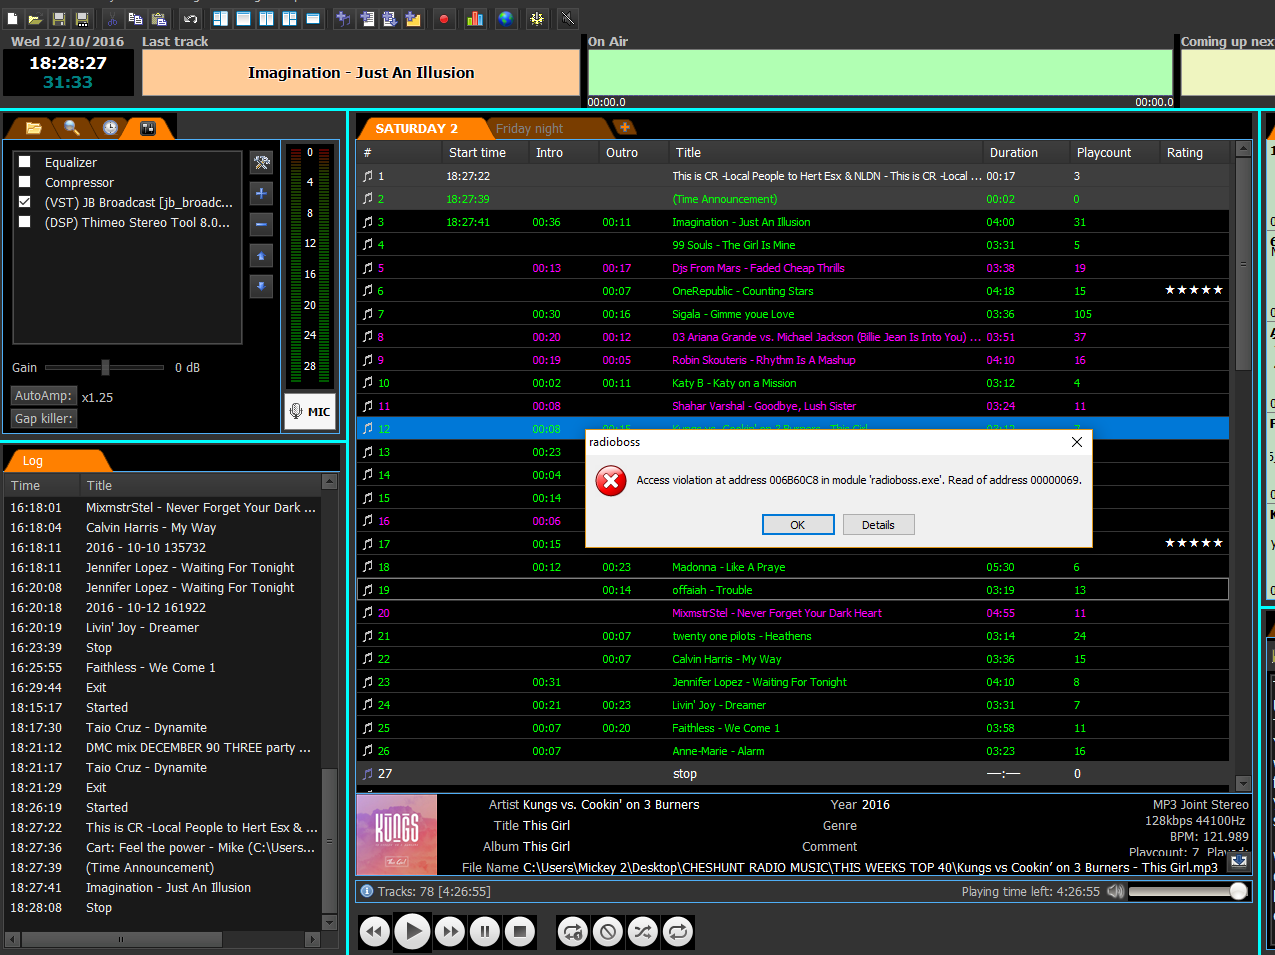Image resolution: width=1275 pixels, height=955 pixels.
Task: Add an effect with the plus button
Action: (261, 194)
